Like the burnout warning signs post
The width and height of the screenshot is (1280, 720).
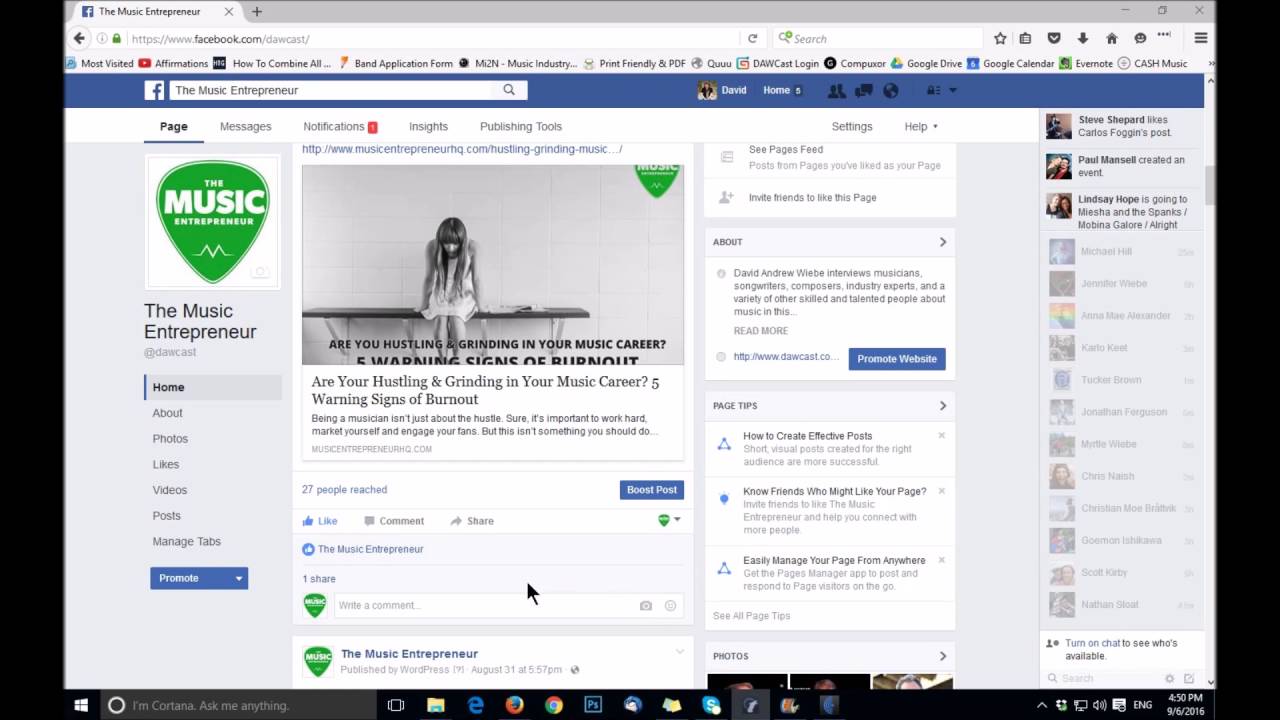pyautogui.click(x=318, y=520)
